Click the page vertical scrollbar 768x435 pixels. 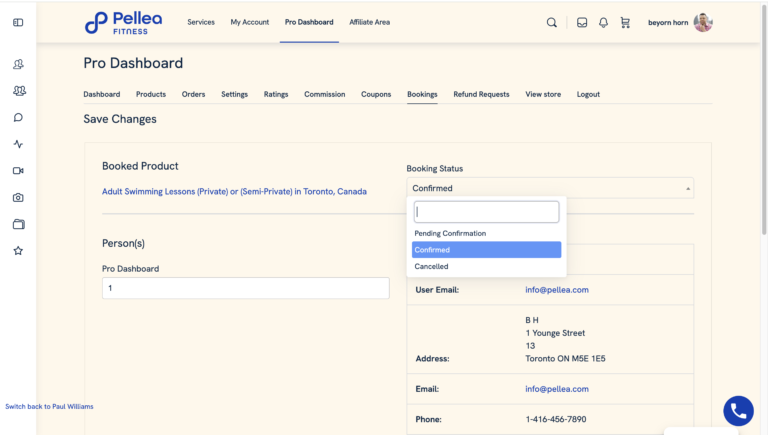coord(765,118)
